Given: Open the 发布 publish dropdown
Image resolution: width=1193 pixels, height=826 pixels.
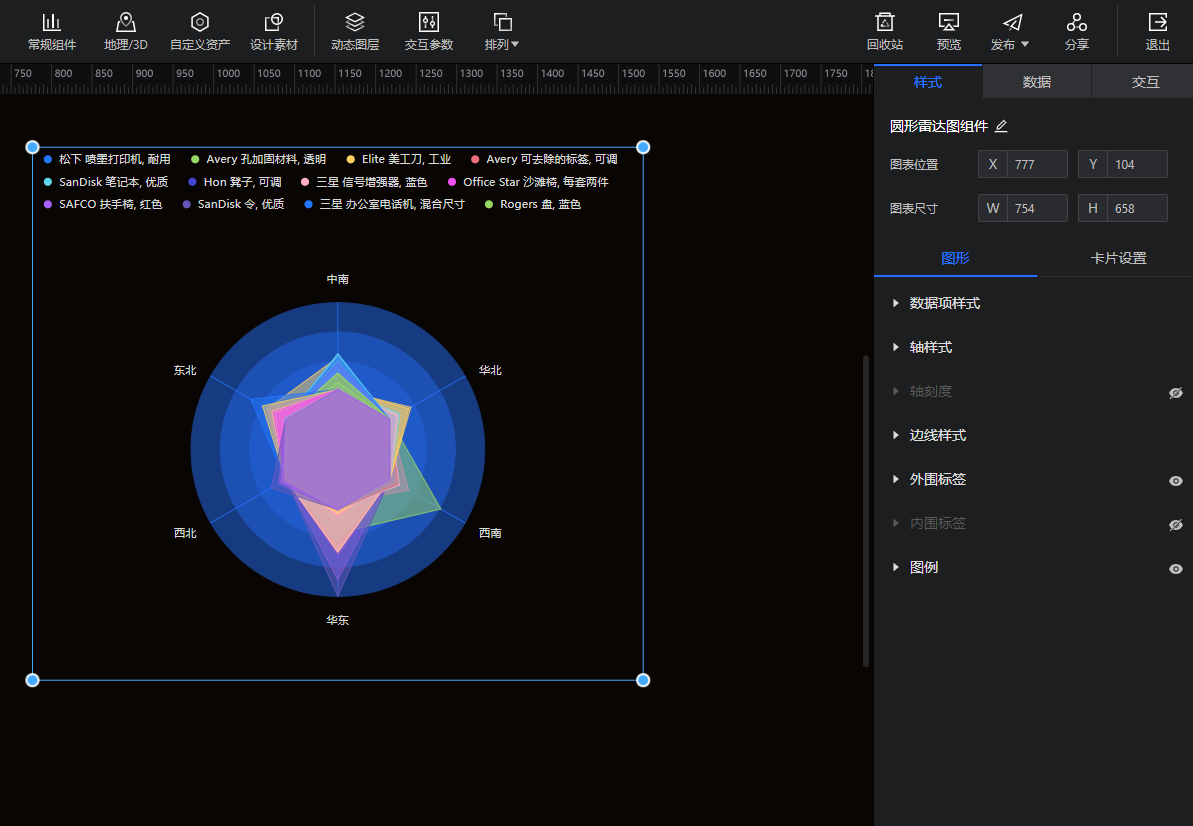Looking at the screenshot, I should click(x=1011, y=32).
